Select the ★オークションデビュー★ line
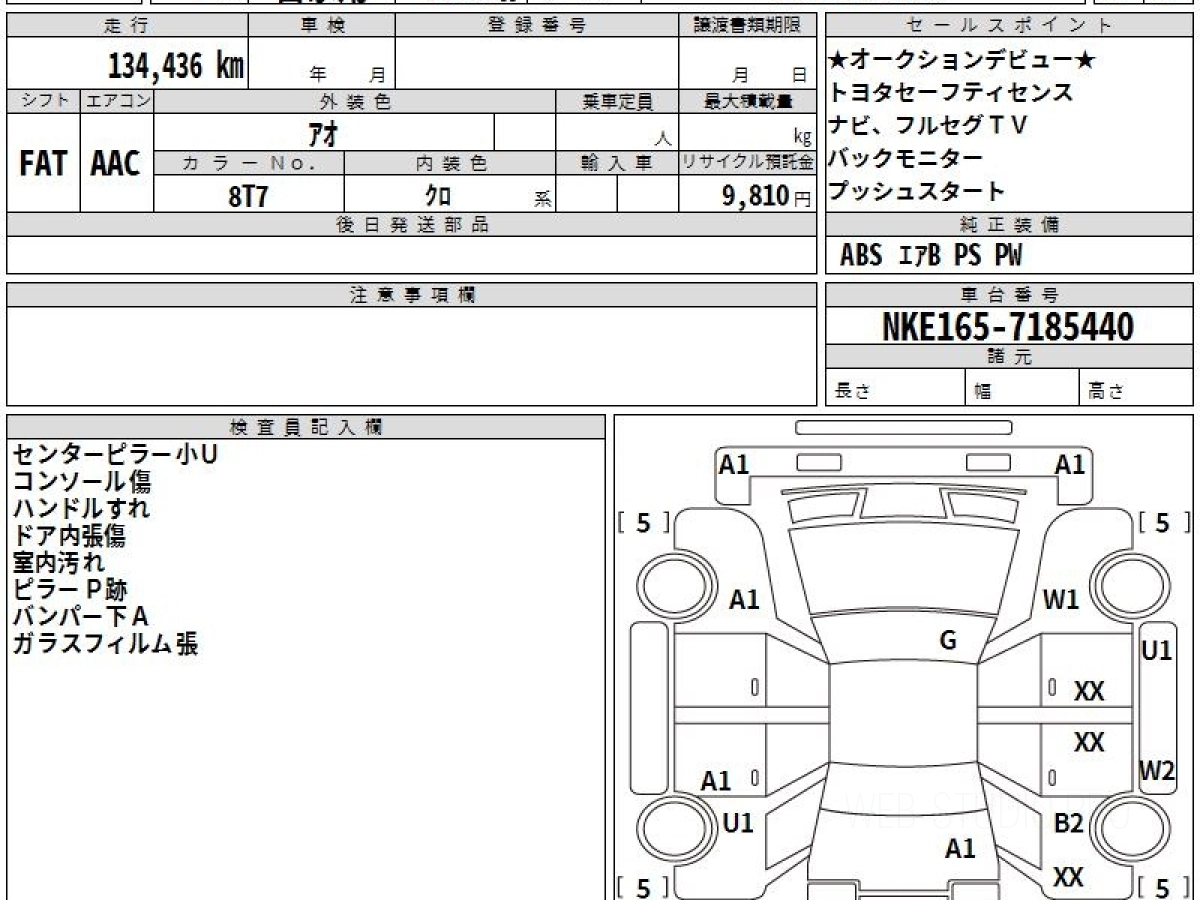Screen dimensions: 1200x900 pos(963,61)
